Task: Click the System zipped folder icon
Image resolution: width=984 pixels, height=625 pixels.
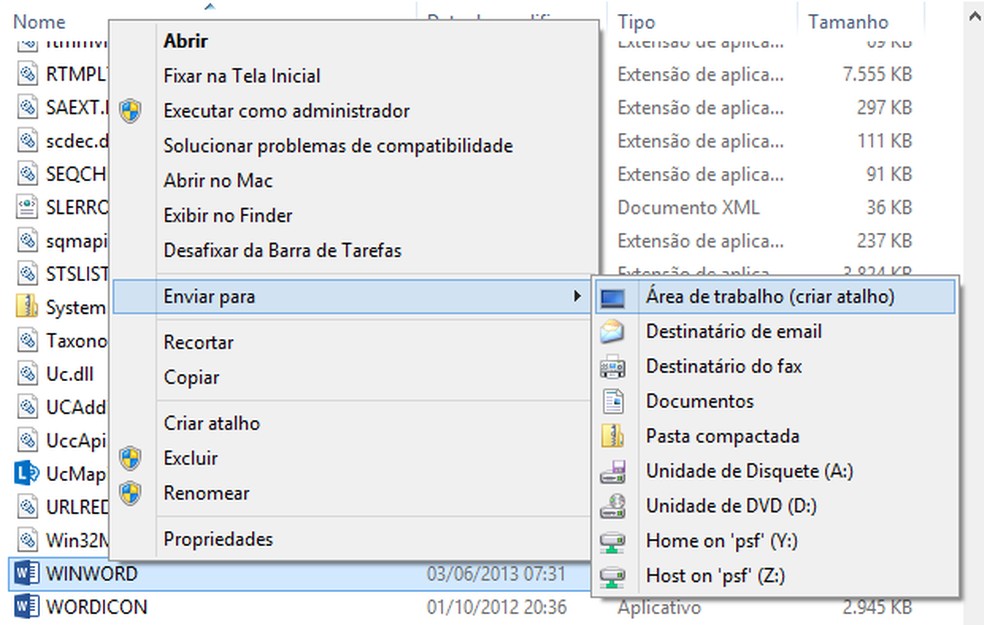Action: point(26,307)
